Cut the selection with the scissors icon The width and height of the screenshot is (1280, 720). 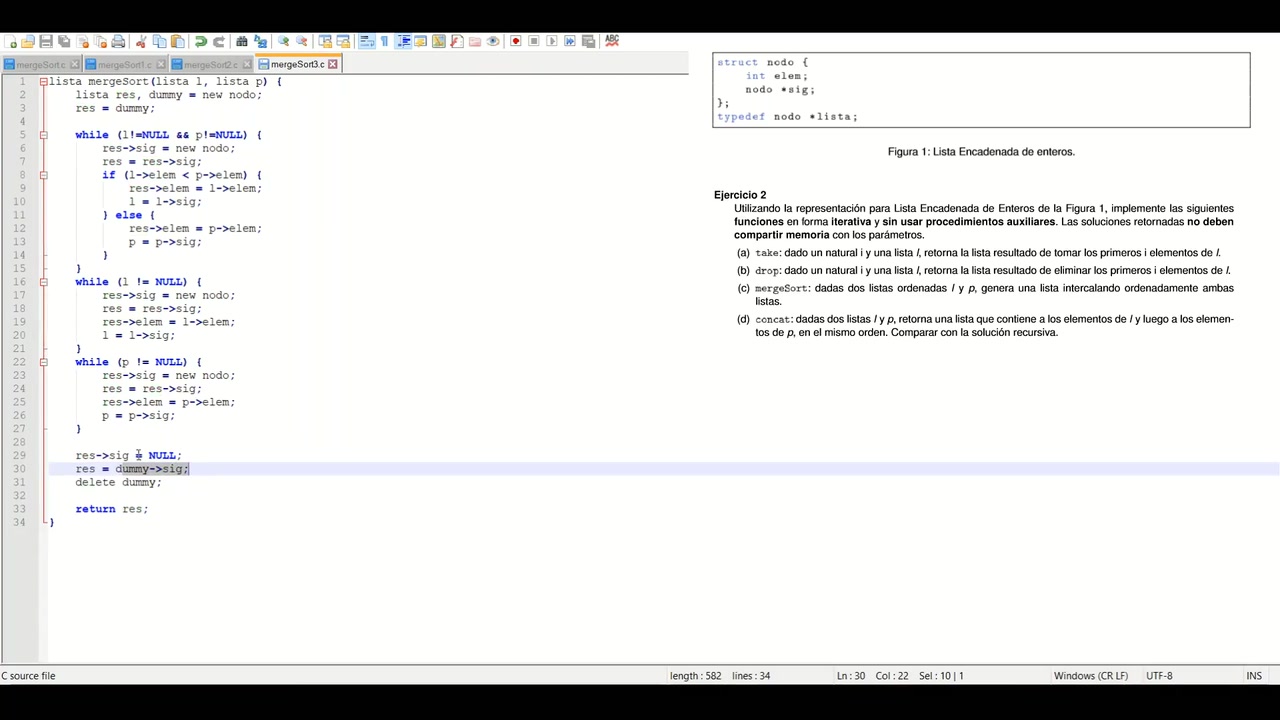pos(141,41)
